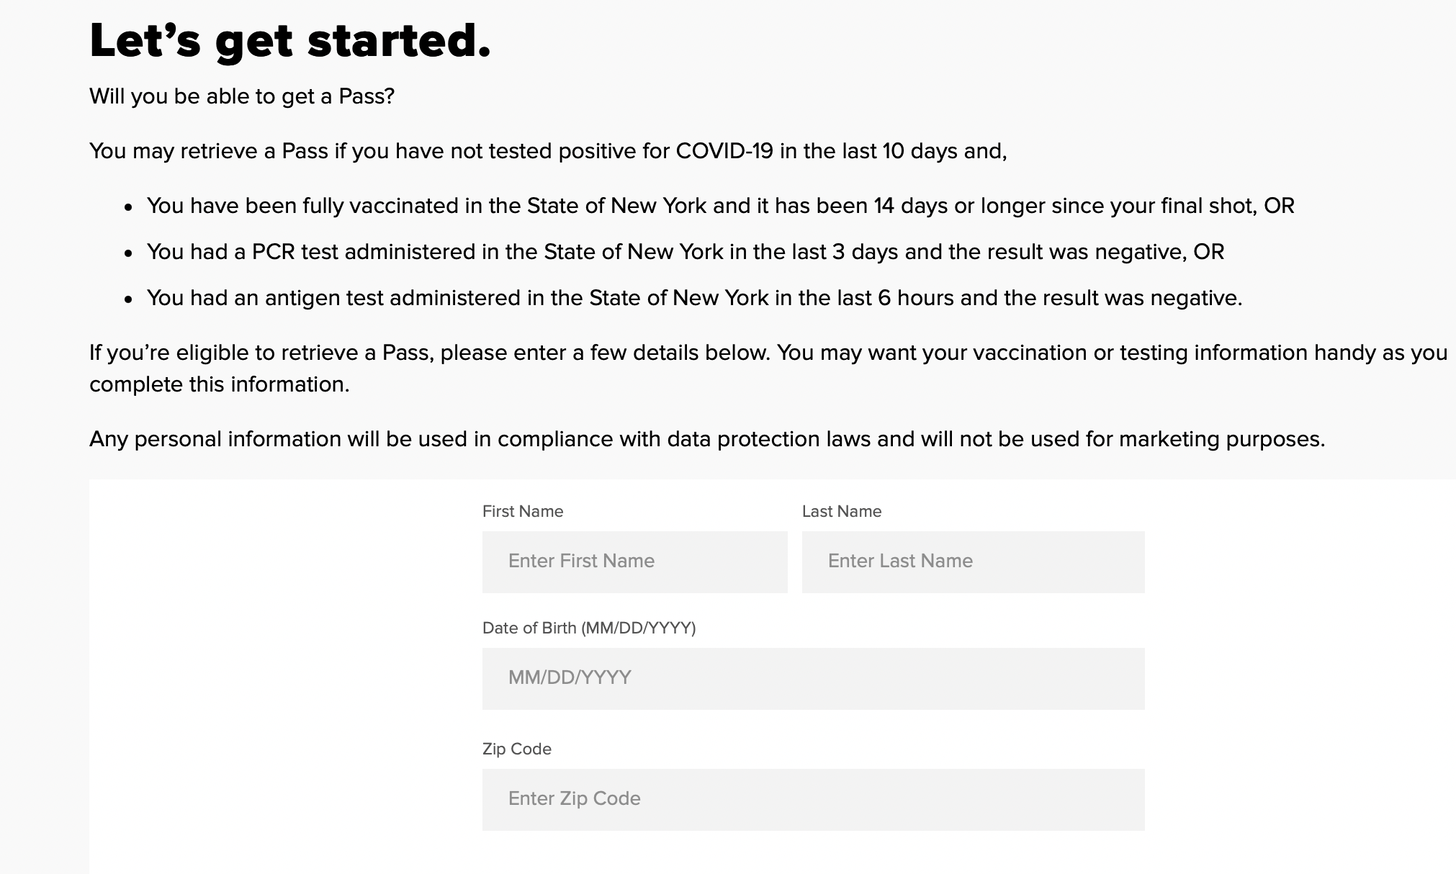
Task: Focus the Enter Last Name text box
Action: (972, 562)
